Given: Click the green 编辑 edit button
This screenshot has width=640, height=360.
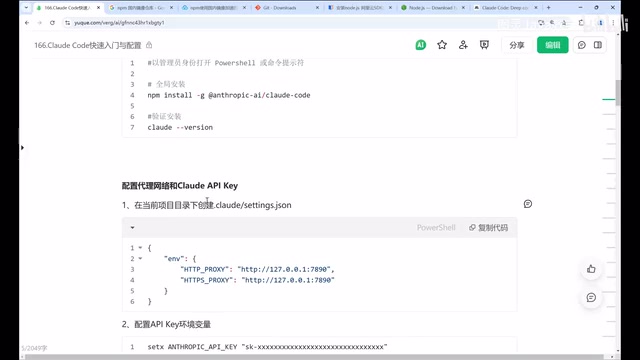Looking at the screenshot, I should pyautogui.click(x=553, y=45).
